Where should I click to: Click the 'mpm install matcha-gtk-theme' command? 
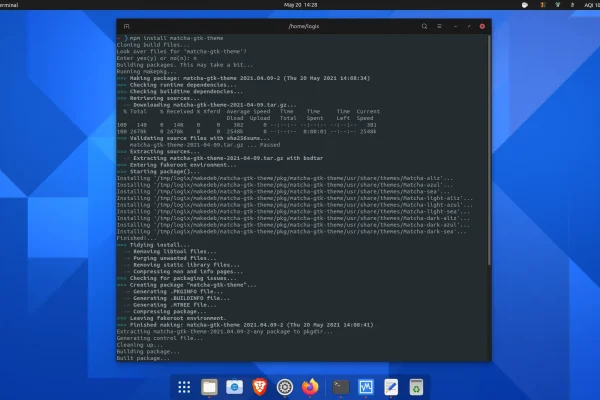(x=176, y=38)
